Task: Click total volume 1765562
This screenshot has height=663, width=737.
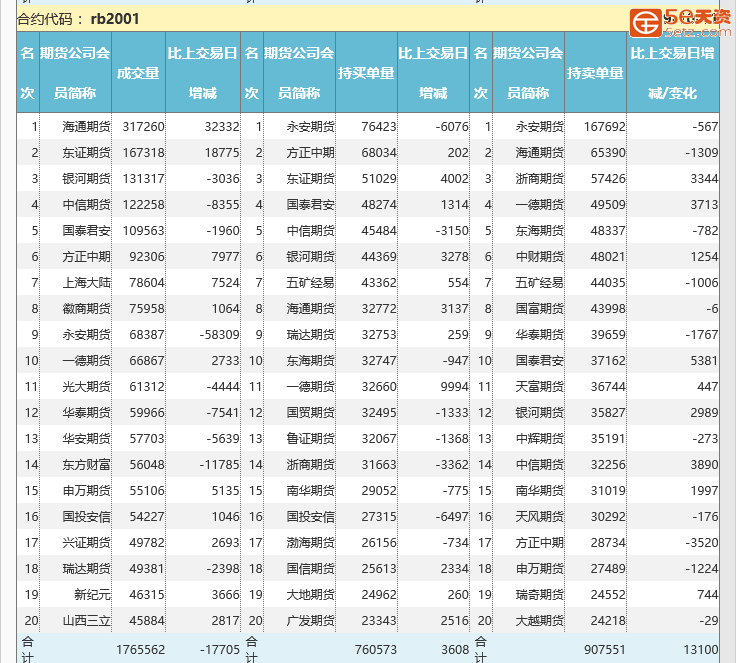Action: point(141,650)
